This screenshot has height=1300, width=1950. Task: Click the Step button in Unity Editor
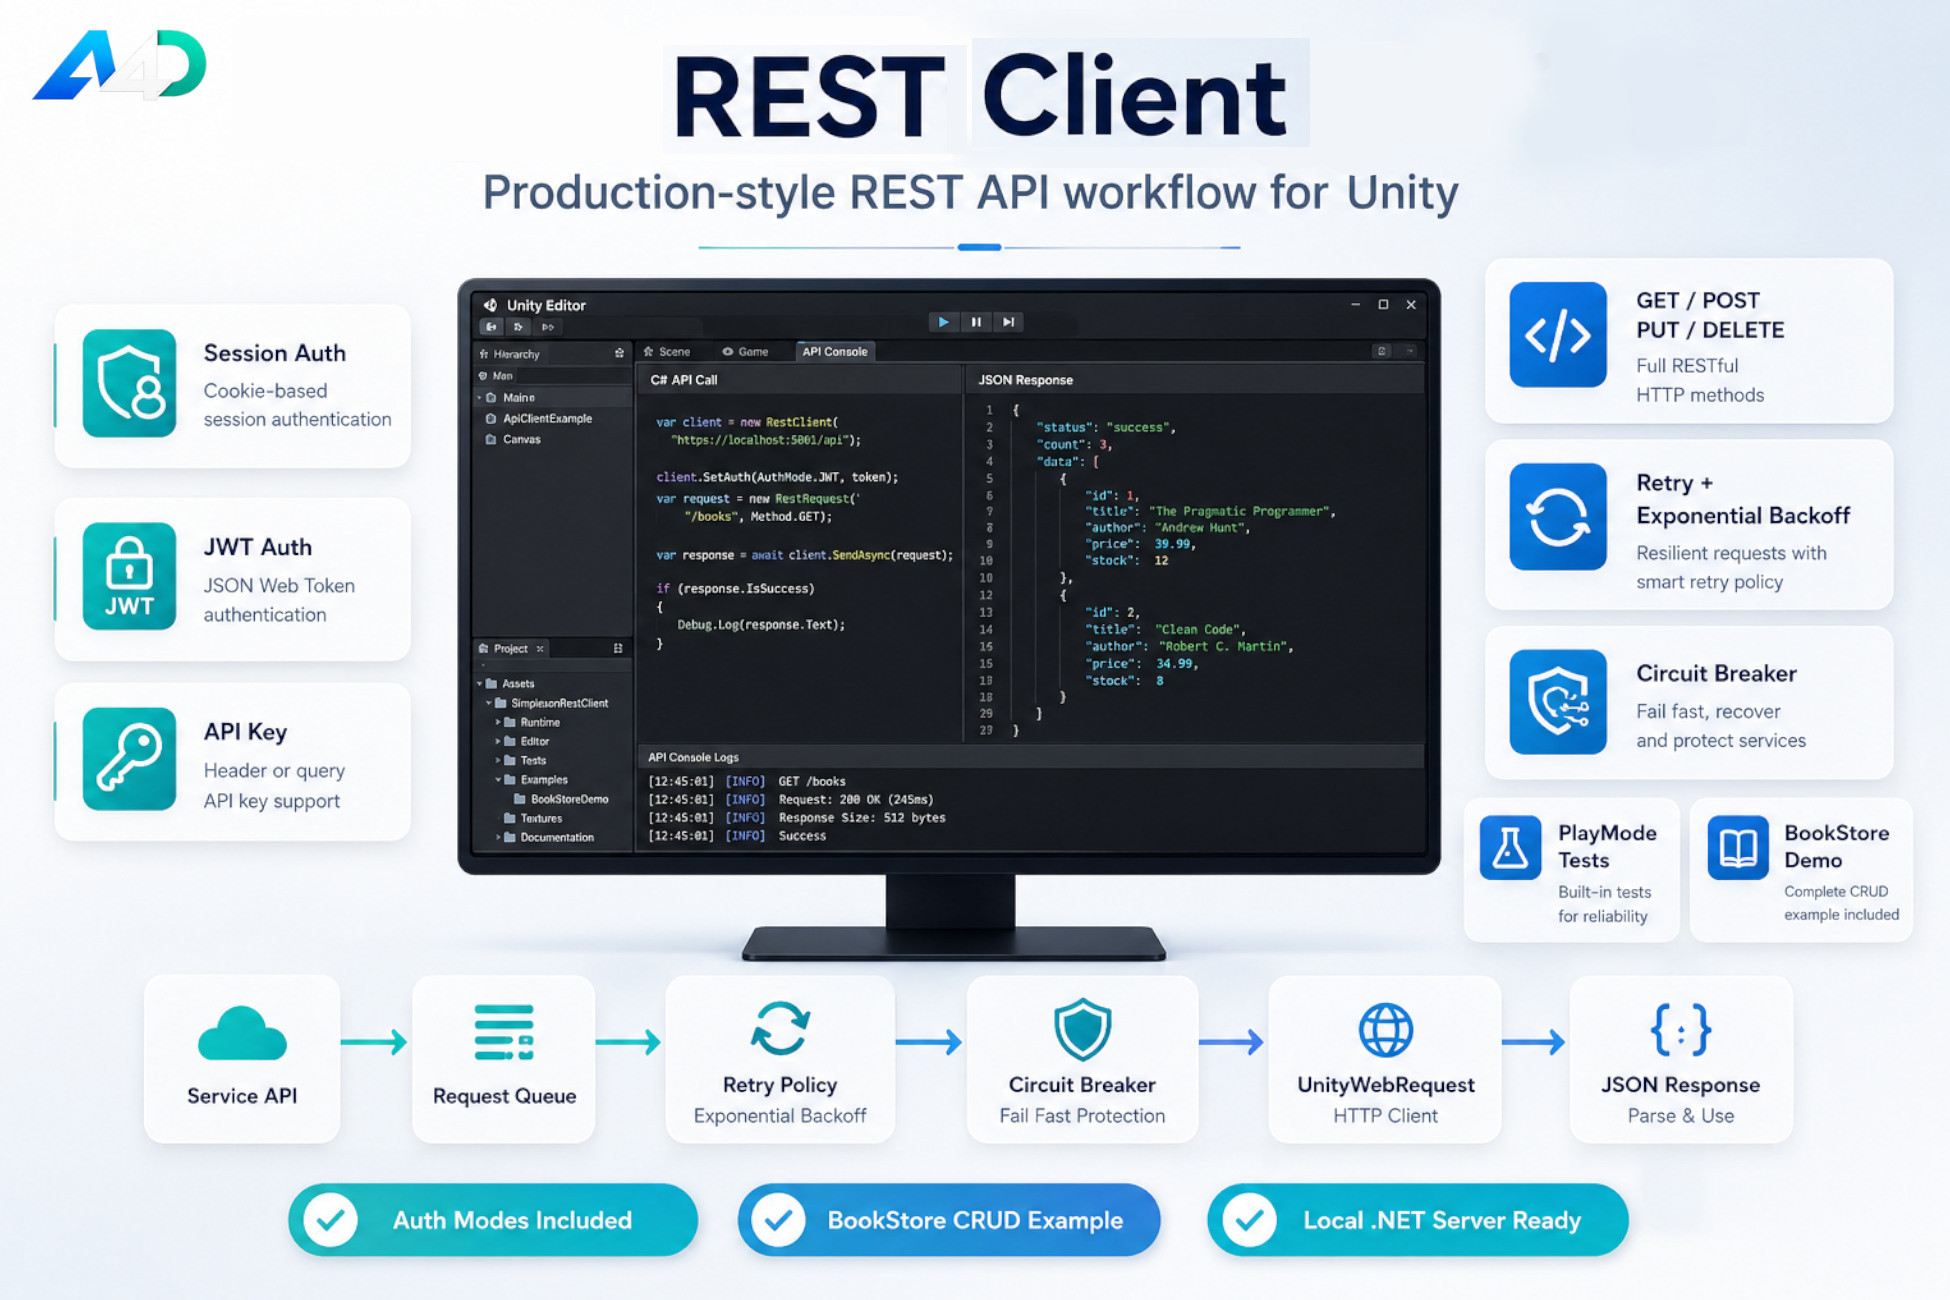1009,322
